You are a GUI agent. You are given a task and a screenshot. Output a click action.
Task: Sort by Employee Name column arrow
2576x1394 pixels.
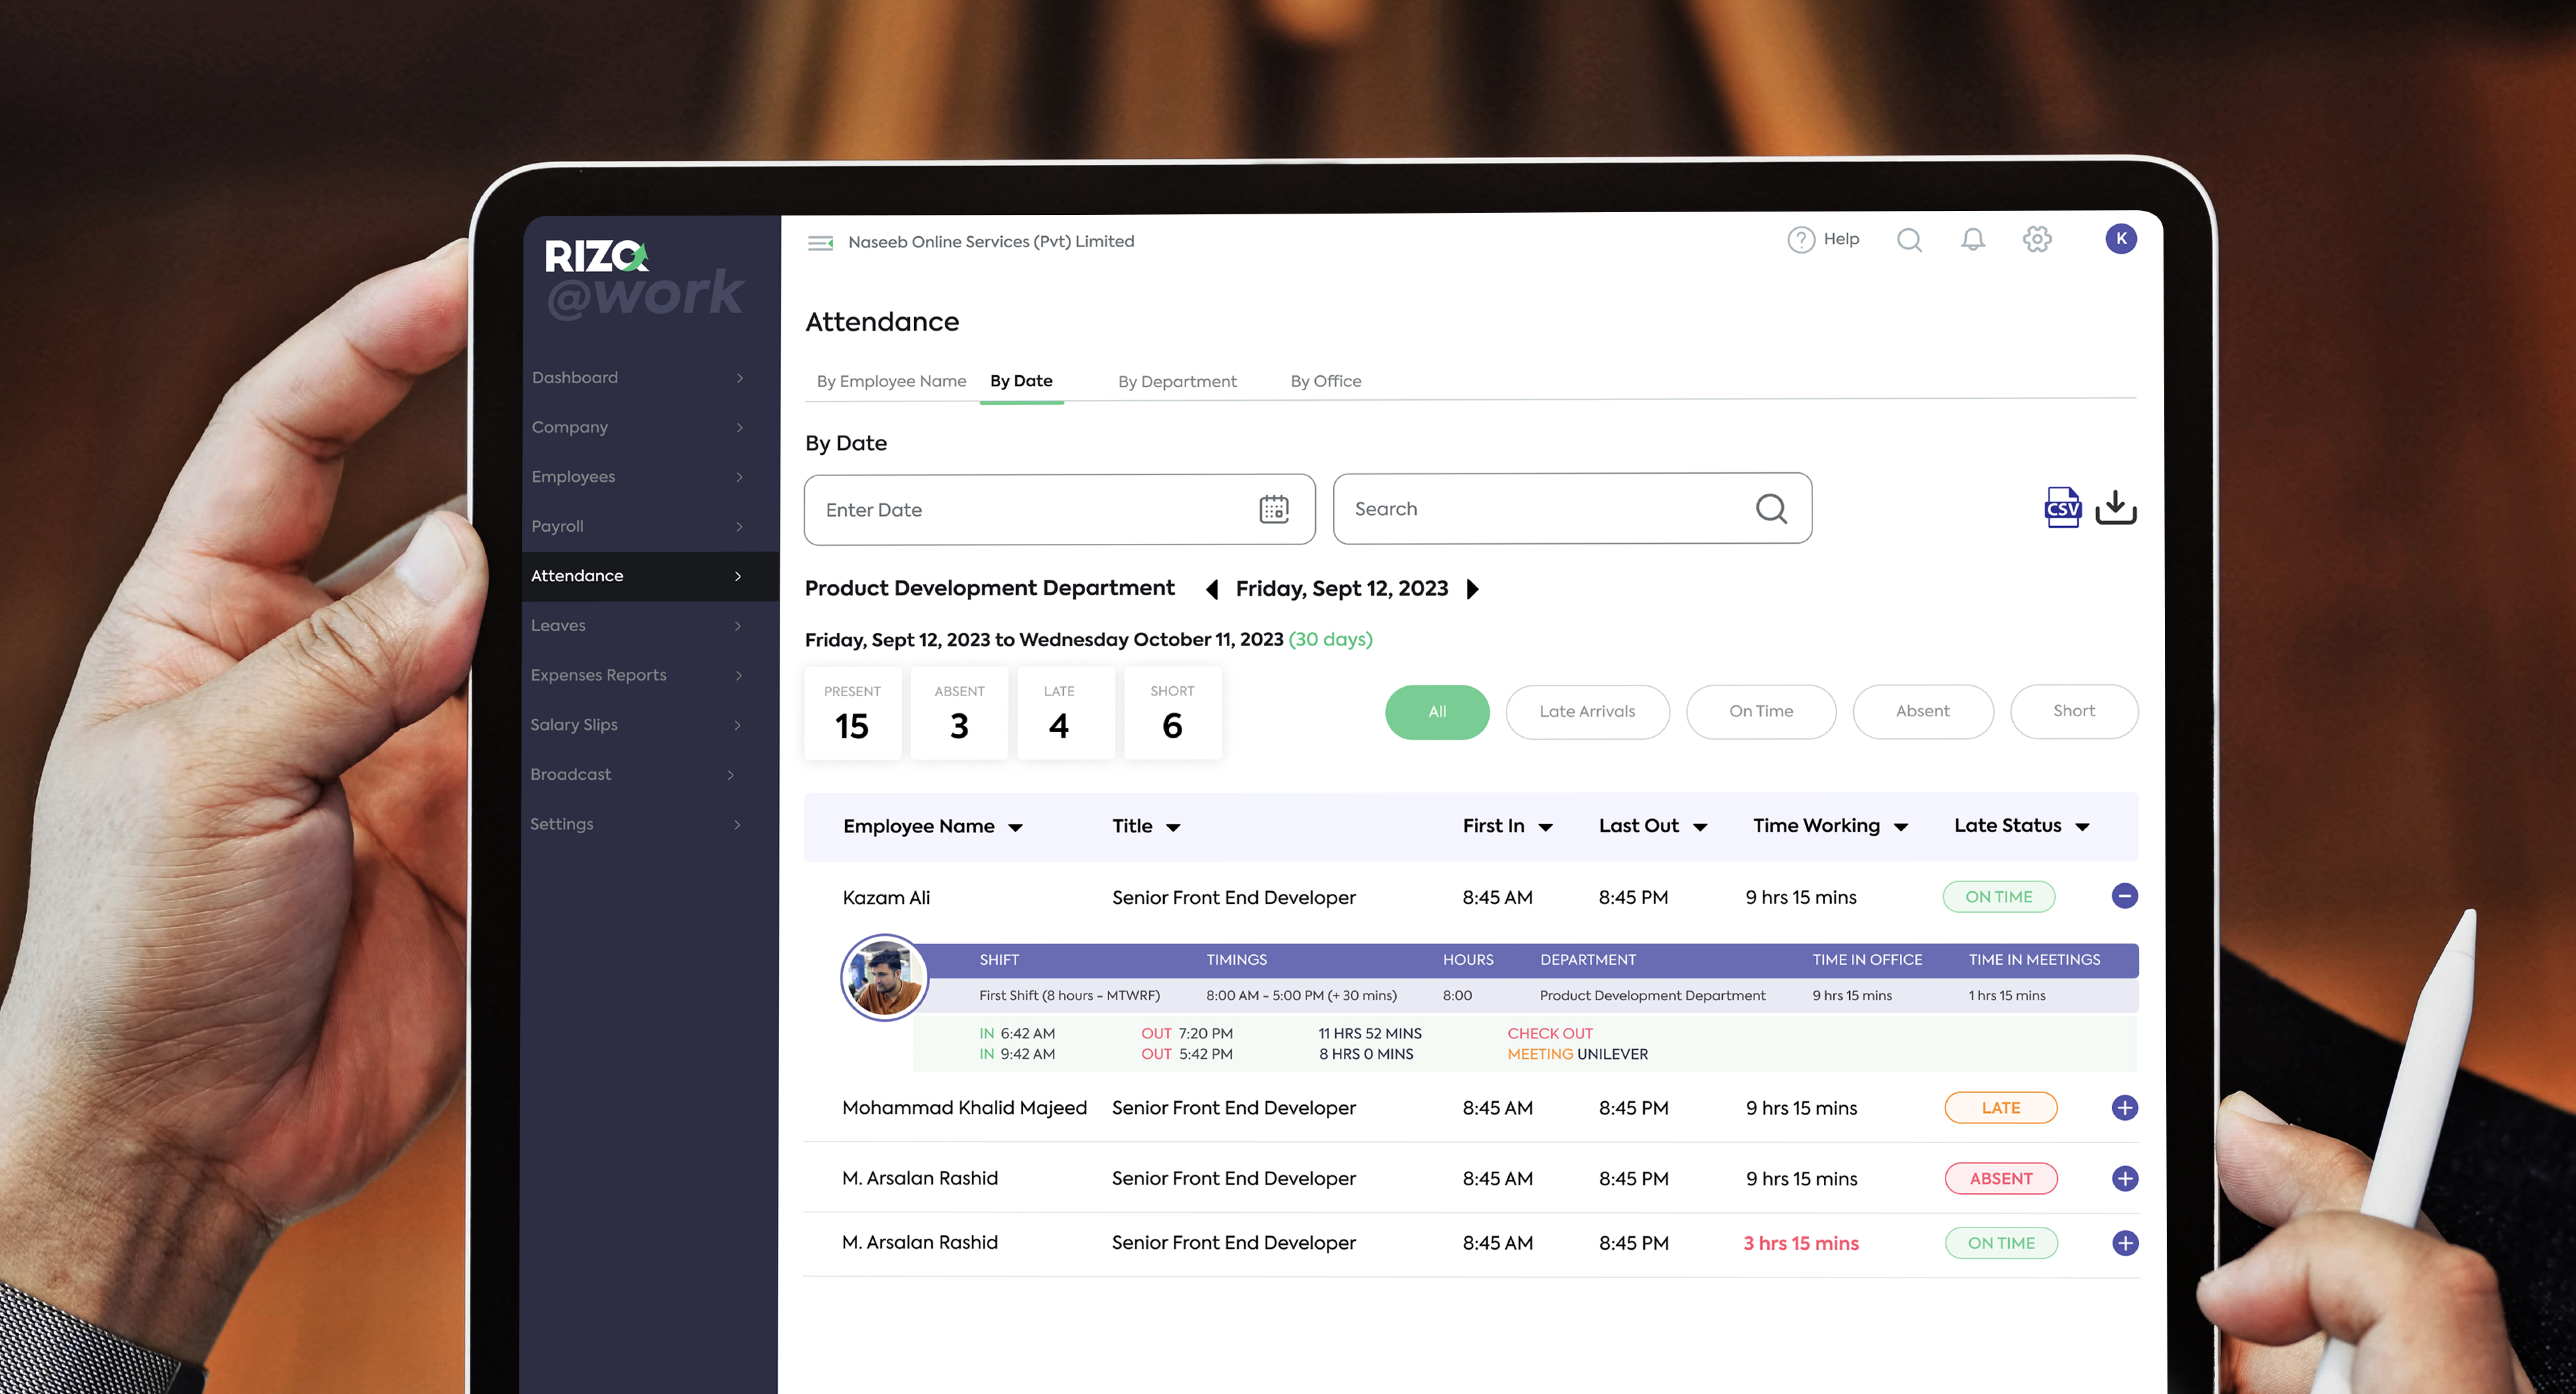coord(1015,828)
